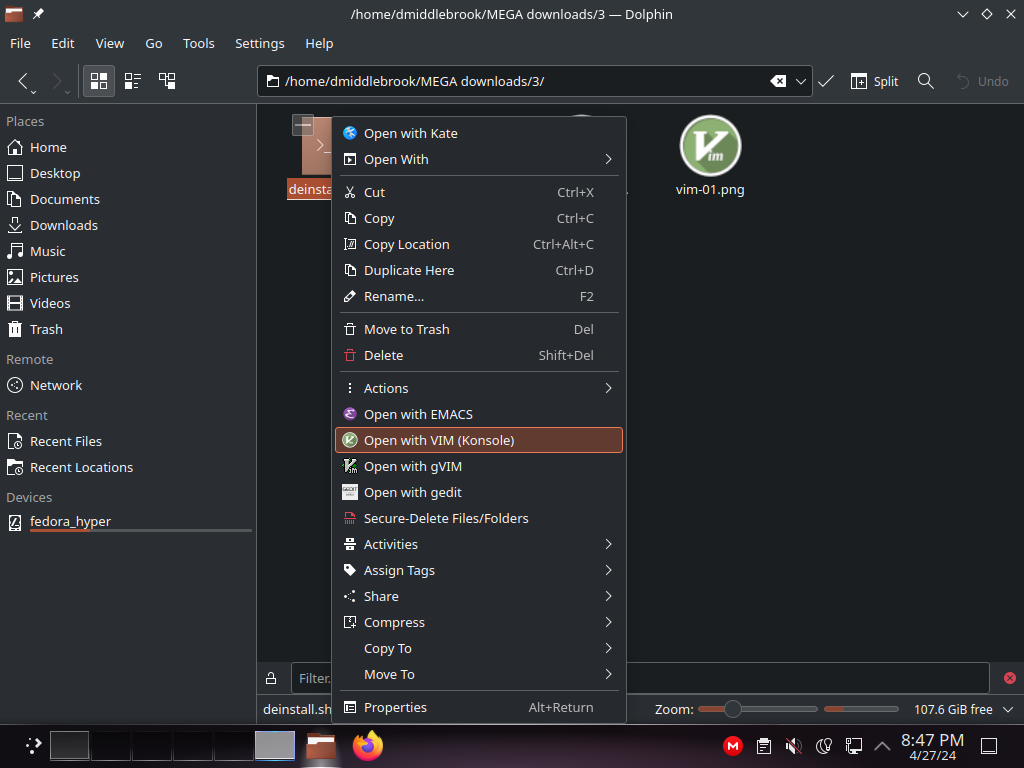Open the Settings menu
Viewport: 1024px width, 768px height.
click(259, 43)
